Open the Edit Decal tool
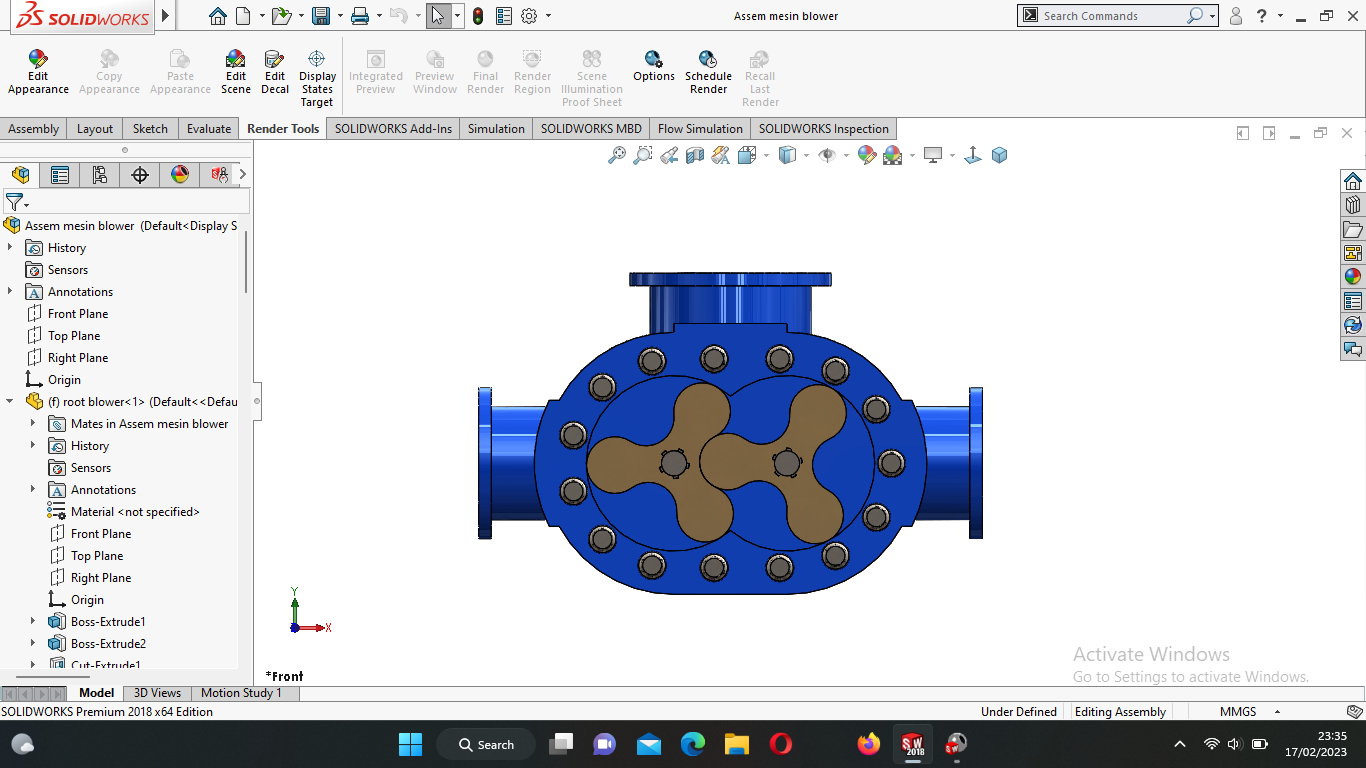Image resolution: width=1366 pixels, height=768 pixels. click(x=275, y=73)
